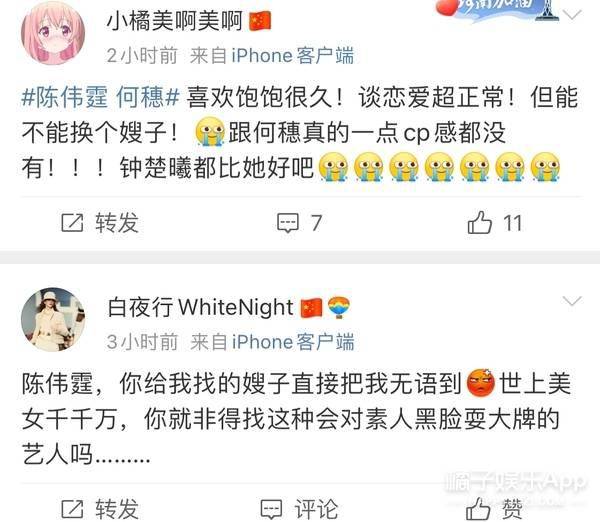Open comments via the bubble icon with 7
600x522 pixels.
[x=288, y=223]
